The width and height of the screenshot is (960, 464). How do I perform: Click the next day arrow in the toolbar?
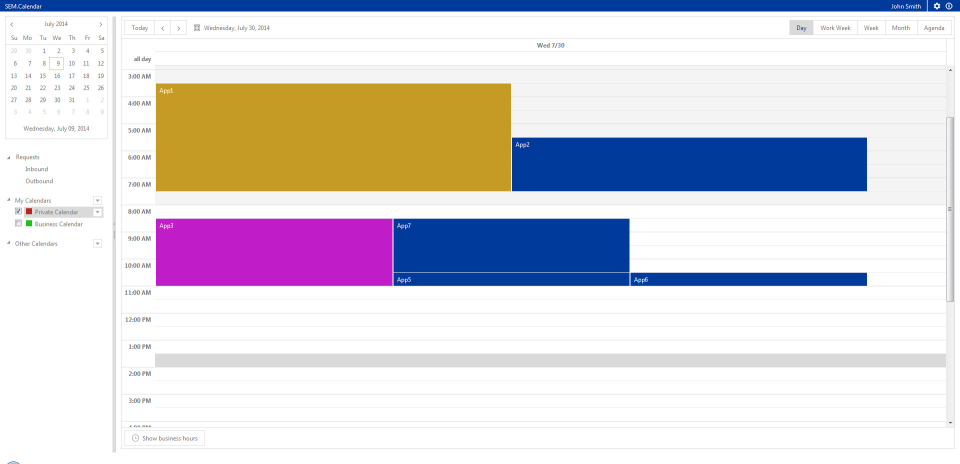click(x=178, y=28)
